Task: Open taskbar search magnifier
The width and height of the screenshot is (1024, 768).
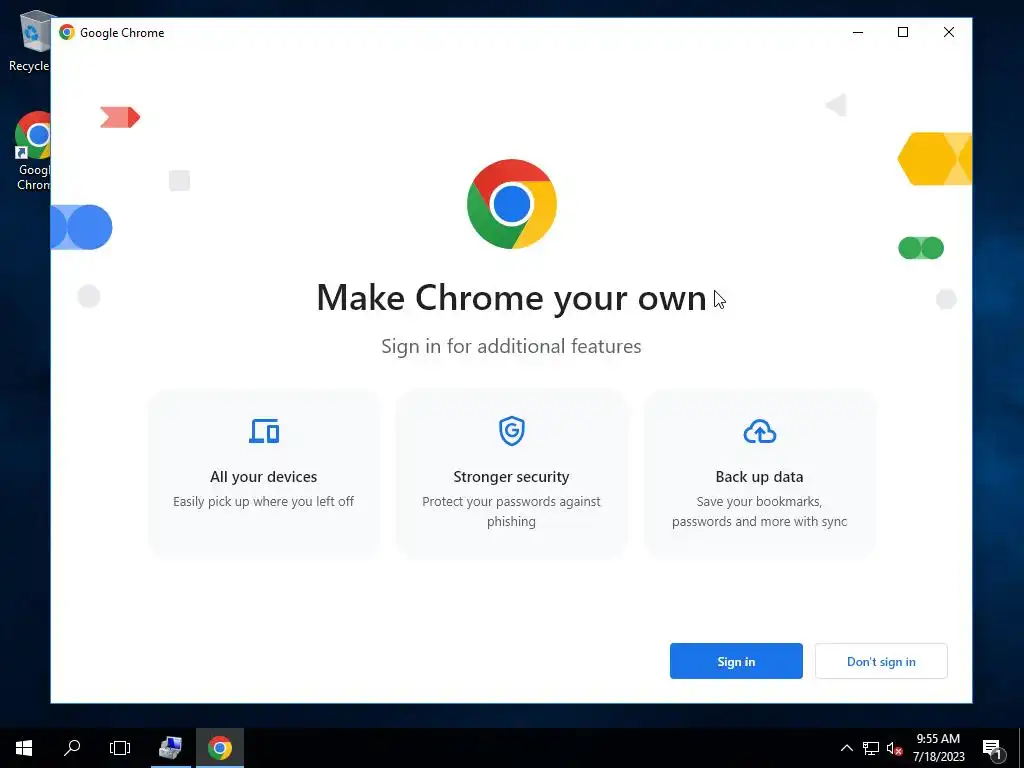Action: click(x=72, y=748)
